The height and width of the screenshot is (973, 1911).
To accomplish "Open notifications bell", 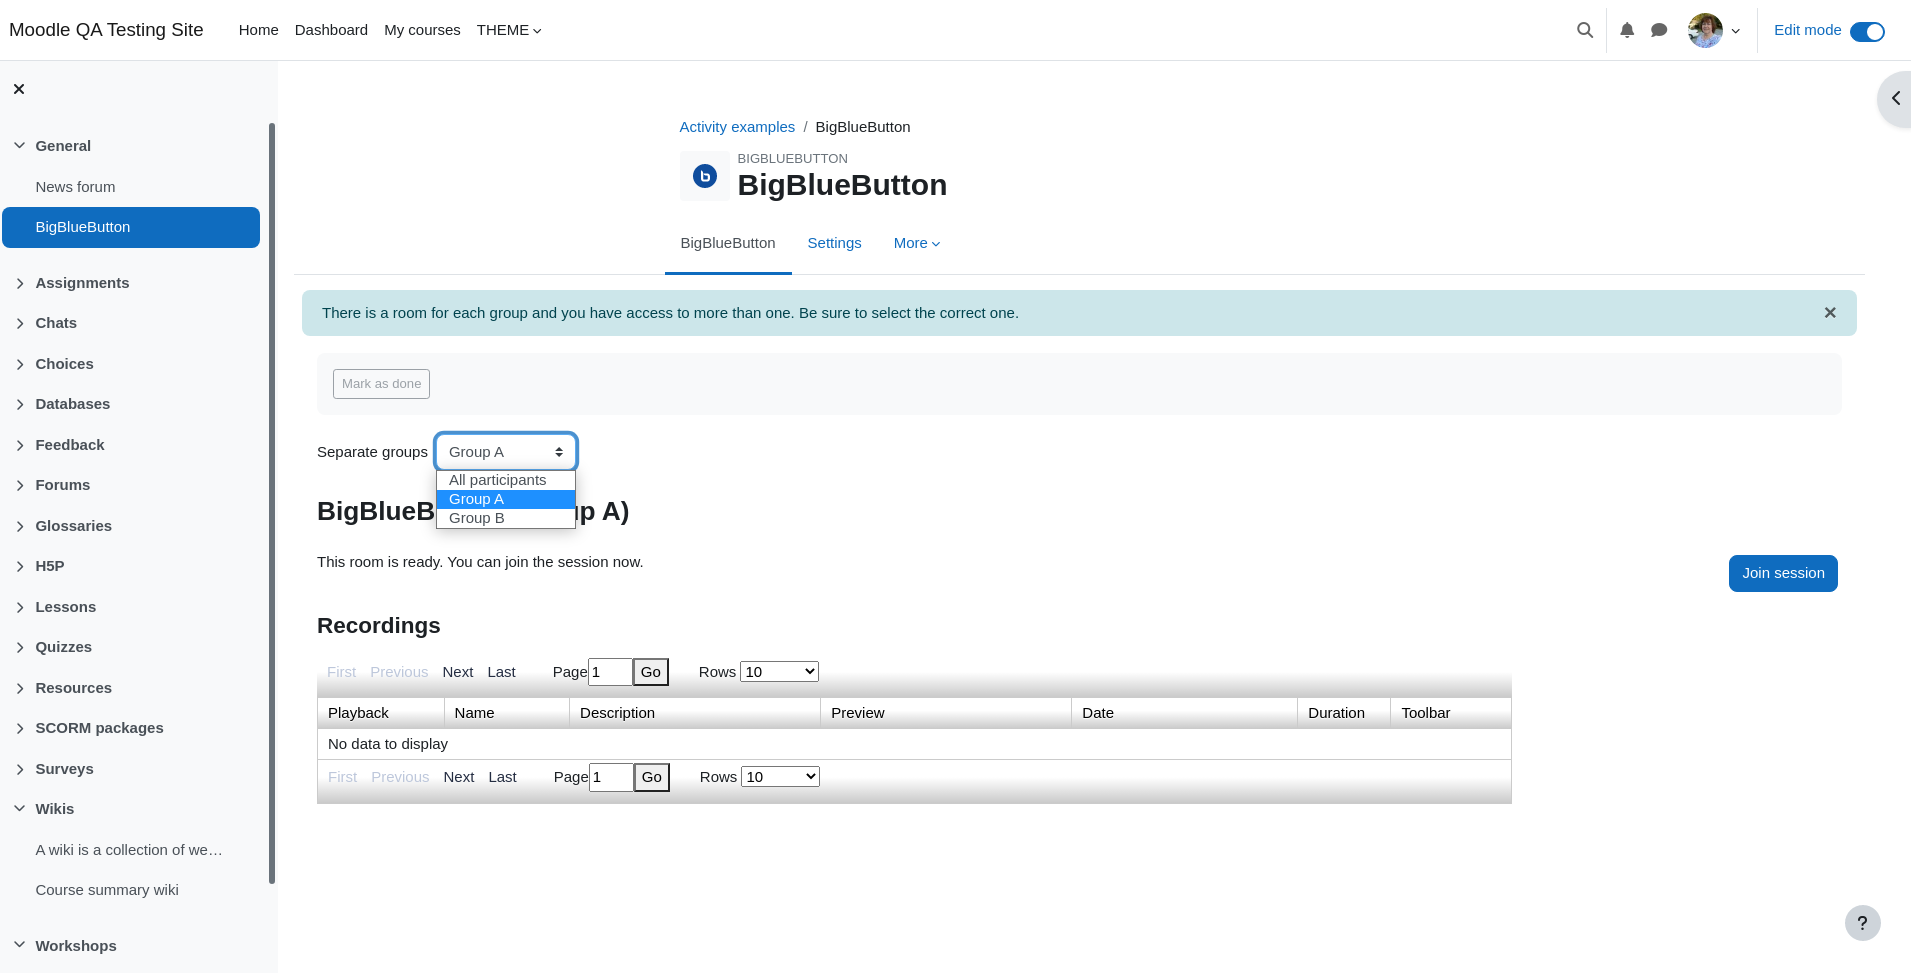I will [x=1627, y=30].
